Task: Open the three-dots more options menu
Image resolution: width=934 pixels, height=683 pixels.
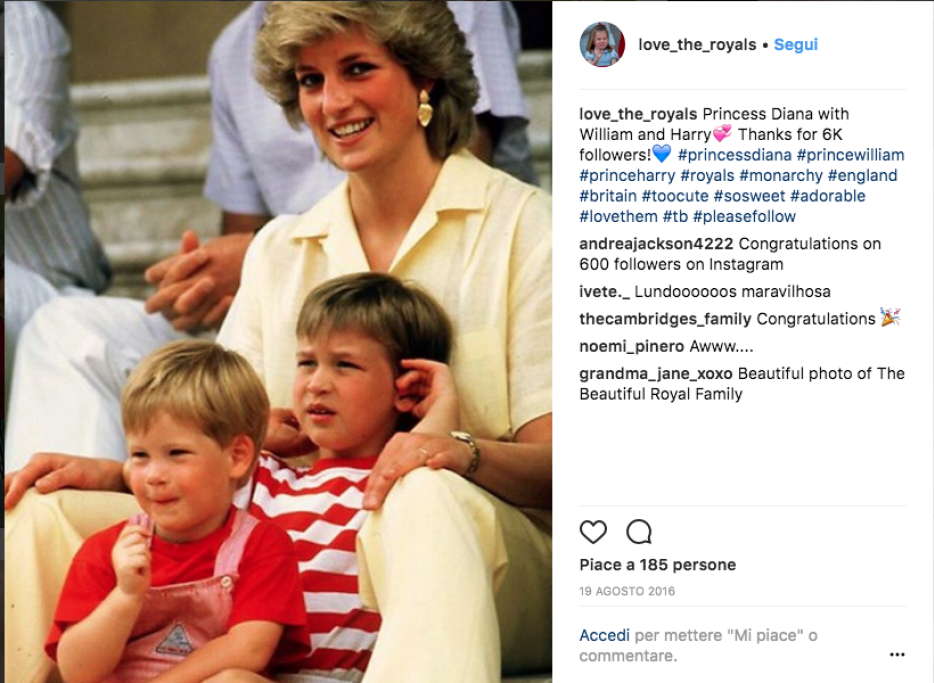Action: [x=897, y=655]
